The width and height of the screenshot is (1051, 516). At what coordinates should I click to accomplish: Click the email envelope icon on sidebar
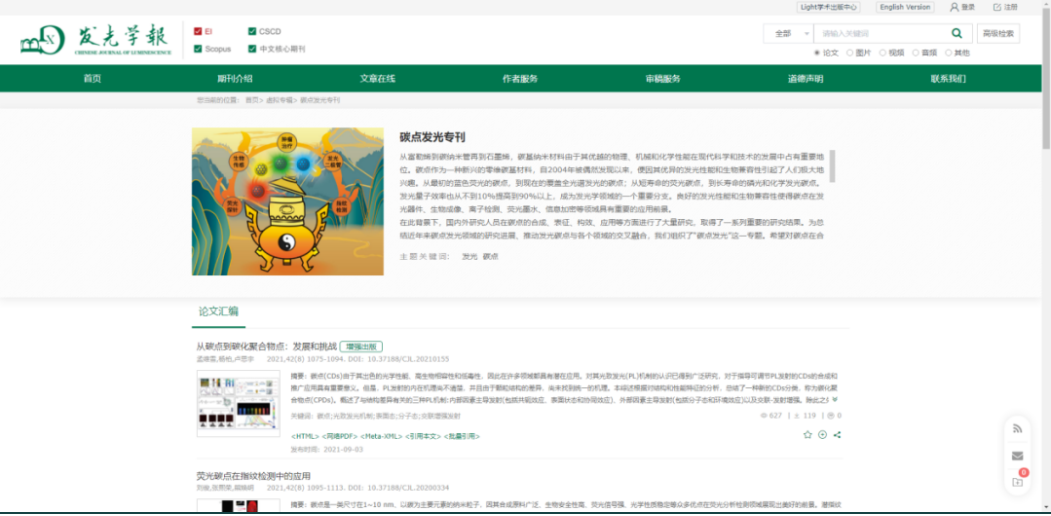pos(1017,455)
